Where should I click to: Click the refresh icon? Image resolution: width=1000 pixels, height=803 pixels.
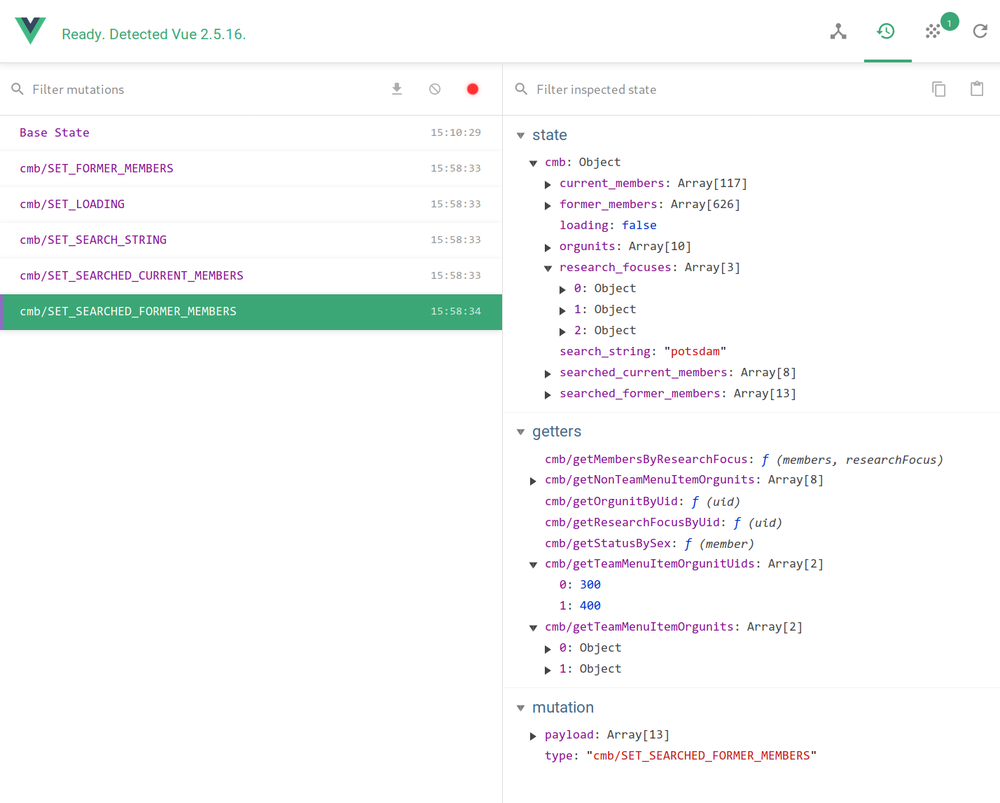click(980, 31)
